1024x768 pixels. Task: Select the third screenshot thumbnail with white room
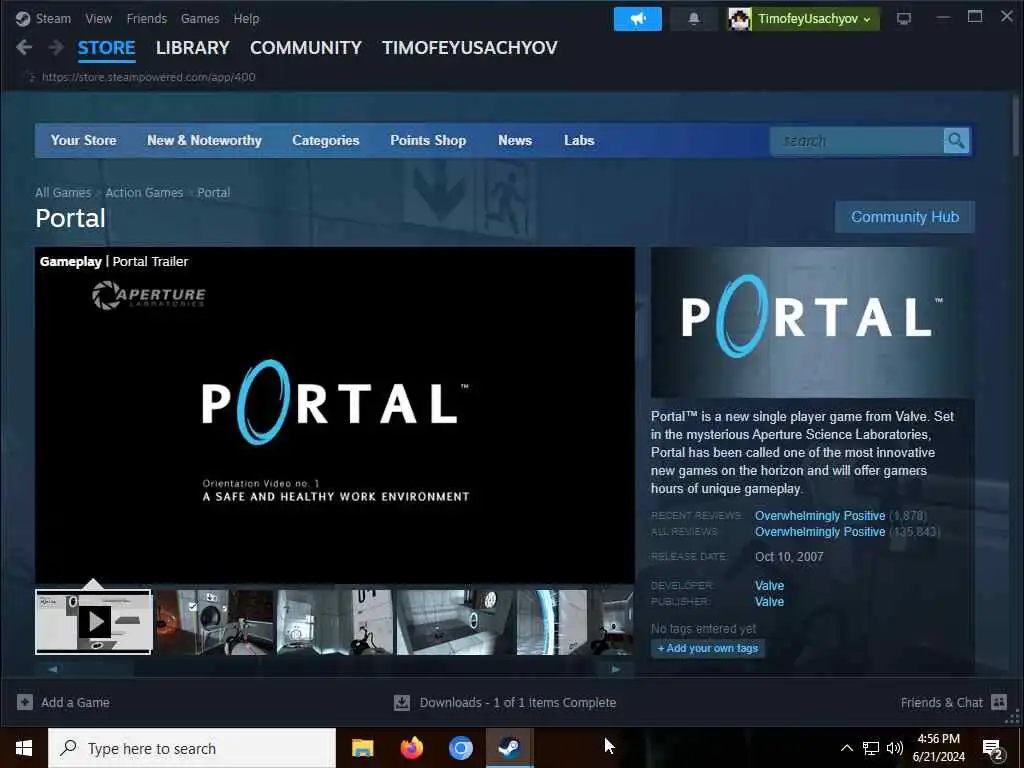334,622
